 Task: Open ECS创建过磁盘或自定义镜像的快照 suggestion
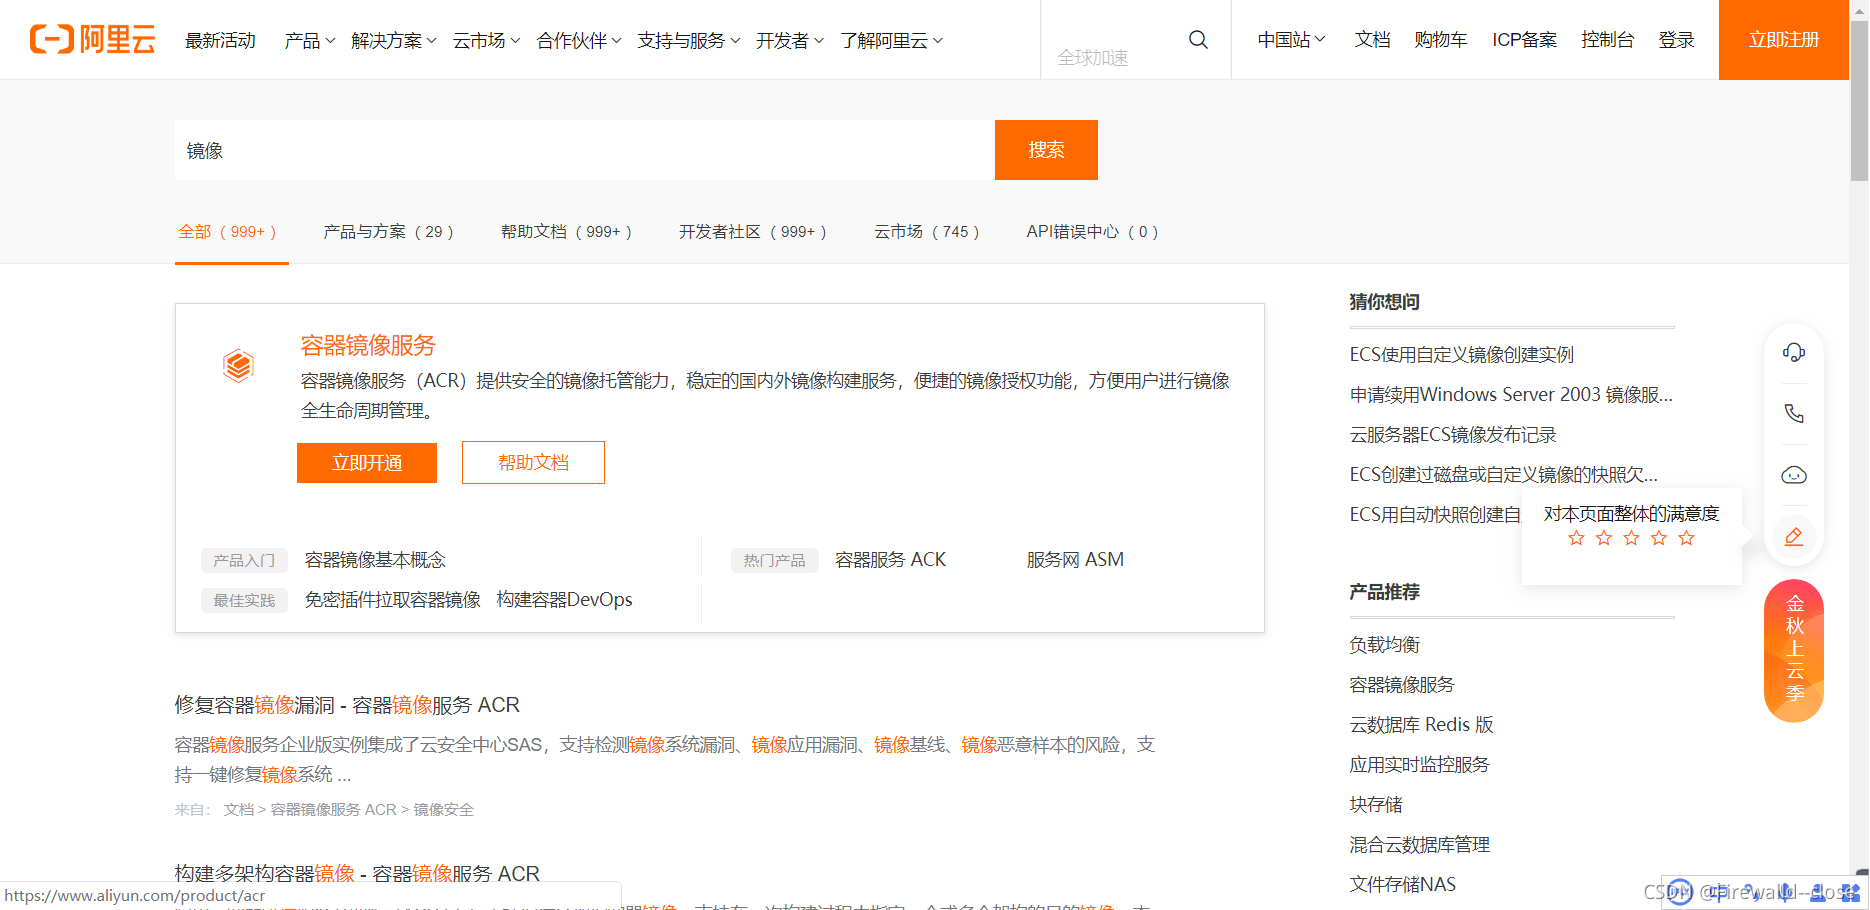(1503, 475)
